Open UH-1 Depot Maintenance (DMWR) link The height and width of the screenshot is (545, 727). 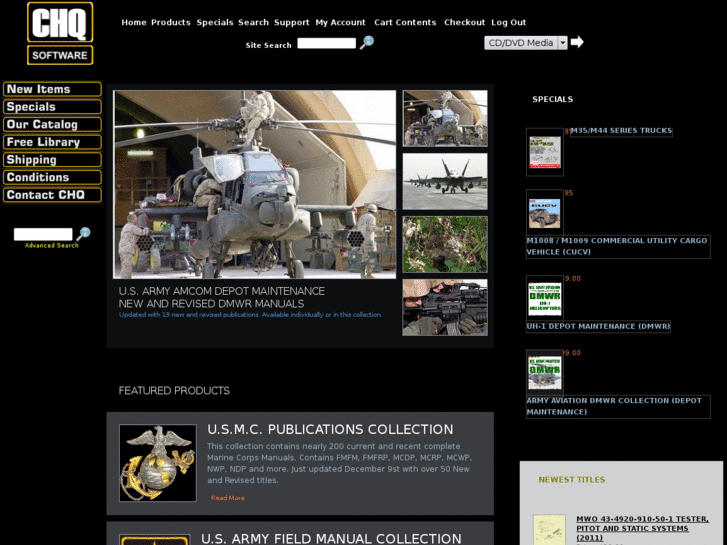598,327
